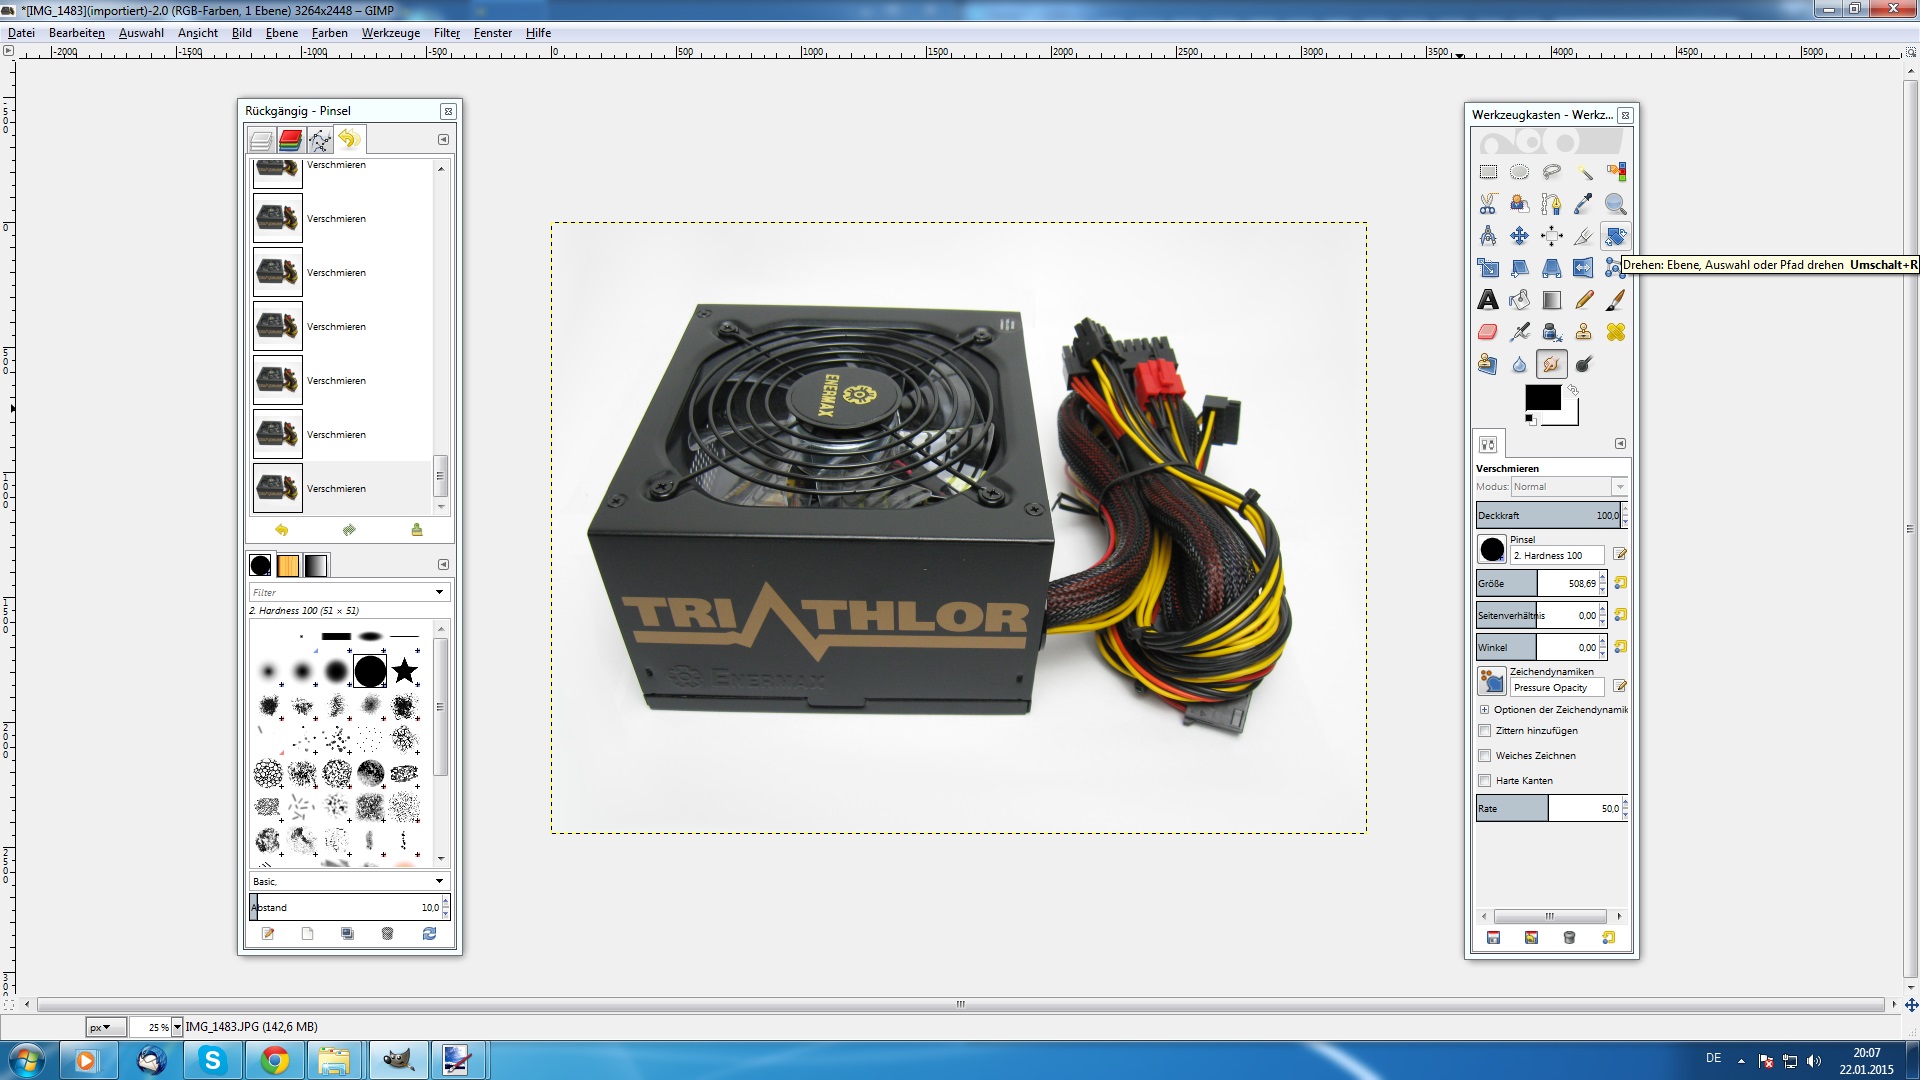Open the px unit dropdown
The height and width of the screenshot is (1080, 1920).
point(106,1027)
